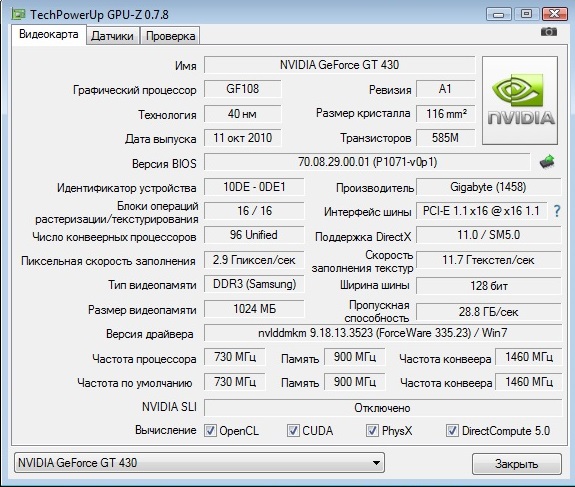This screenshot has height=487, width=575.
Task: Click the Версия BIOS label
Action: click(x=164, y=164)
